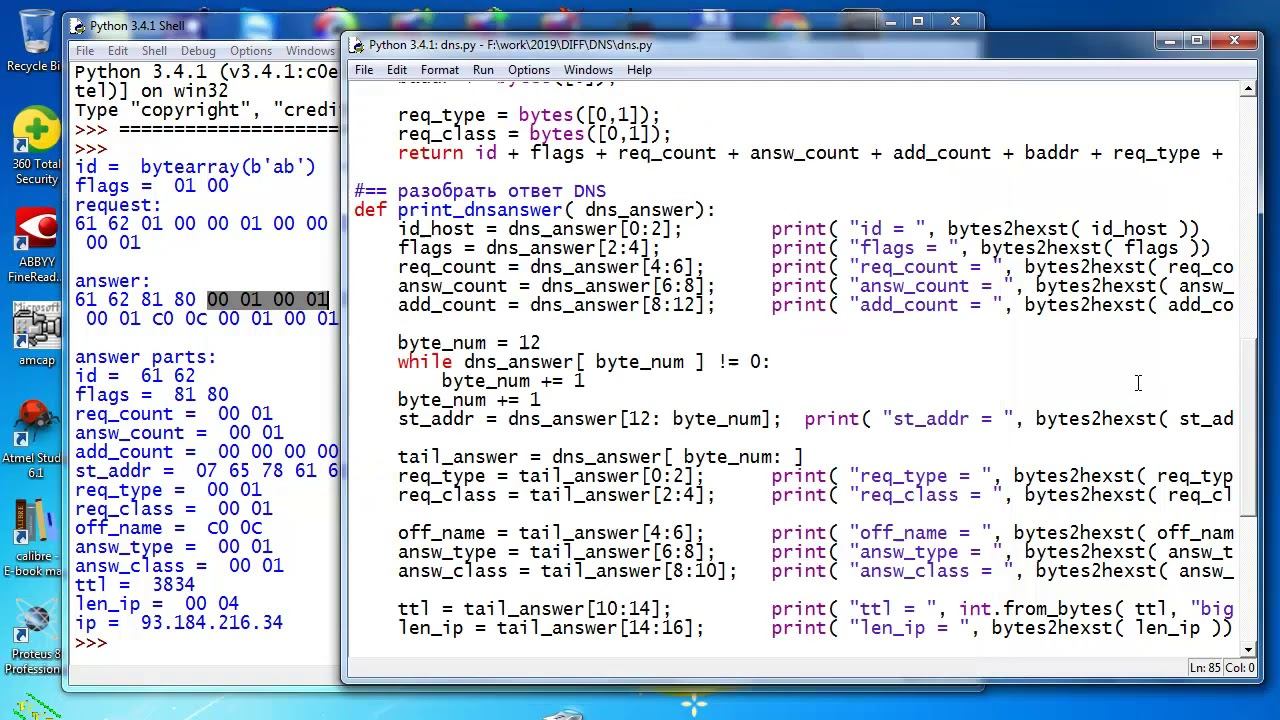This screenshot has width=1280, height=720.
Task: Click 'byte_num = 12' line in editor
Action: [469, 343]
